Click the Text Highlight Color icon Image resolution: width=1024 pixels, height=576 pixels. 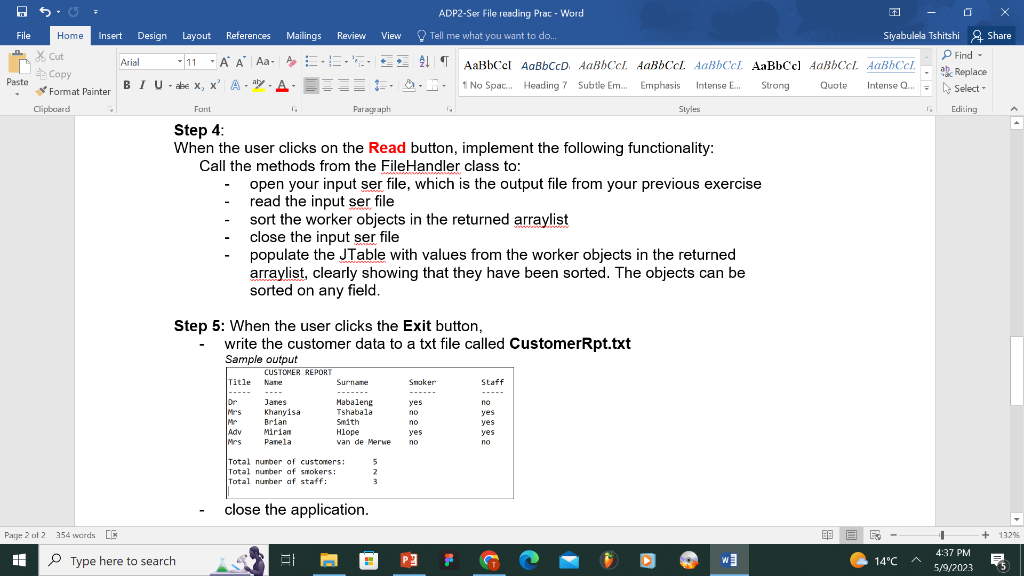(x=258, y=85)
